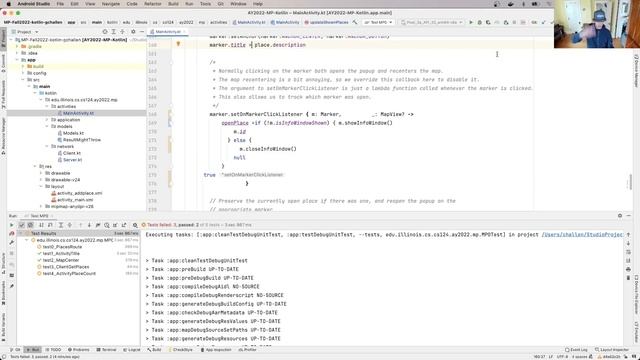Collapse the layout folder in project tree

point(41,187)
